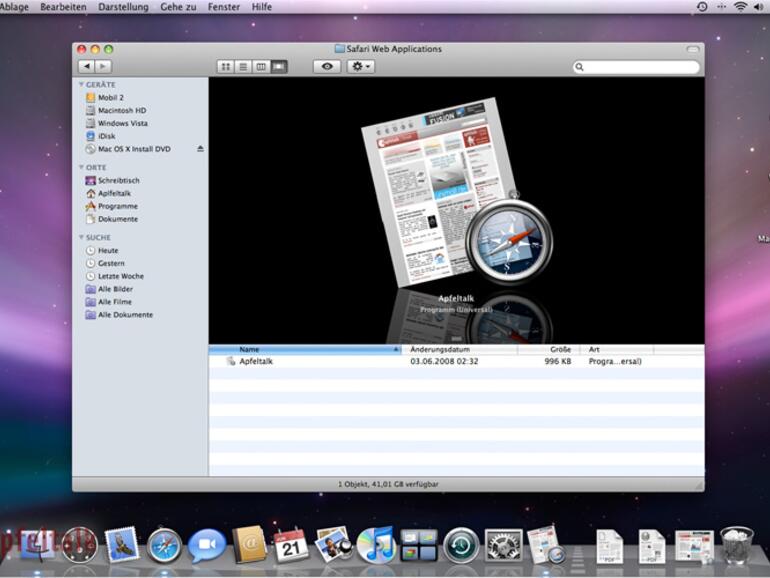770x578 pixels.
Task: Open iTunes from the Dock
Action: point(375,545)
